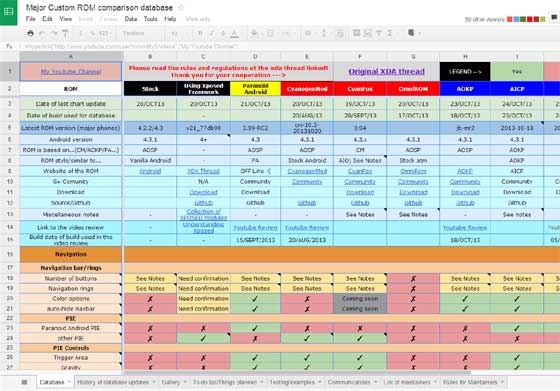Image resolution: width=560 pixels, height=391 pixels.
Task: Select the Stock ROM header cell
Action: tap(150, 89)
